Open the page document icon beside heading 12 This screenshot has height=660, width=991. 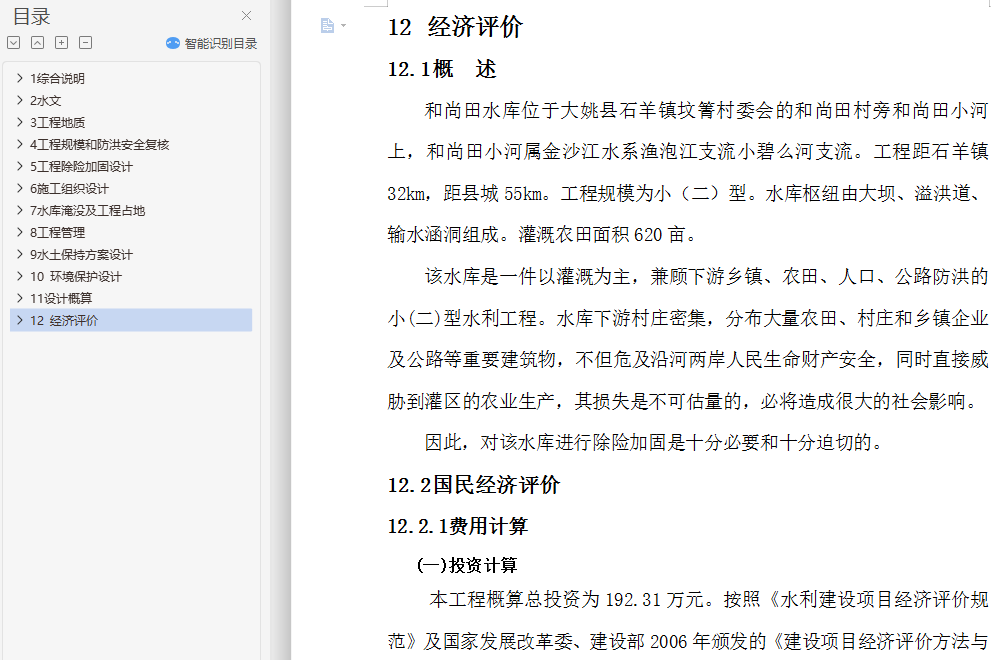tap(327, 25)
